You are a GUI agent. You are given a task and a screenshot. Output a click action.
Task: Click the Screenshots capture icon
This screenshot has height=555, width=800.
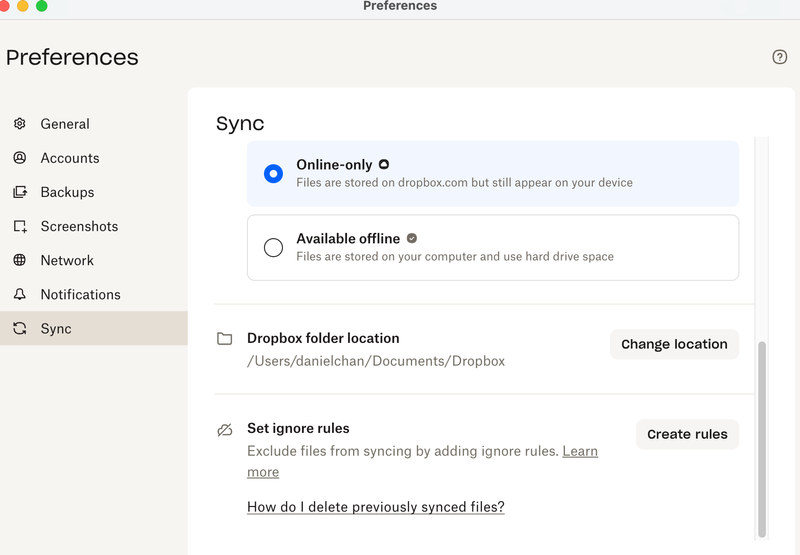[x=20, y=226]
